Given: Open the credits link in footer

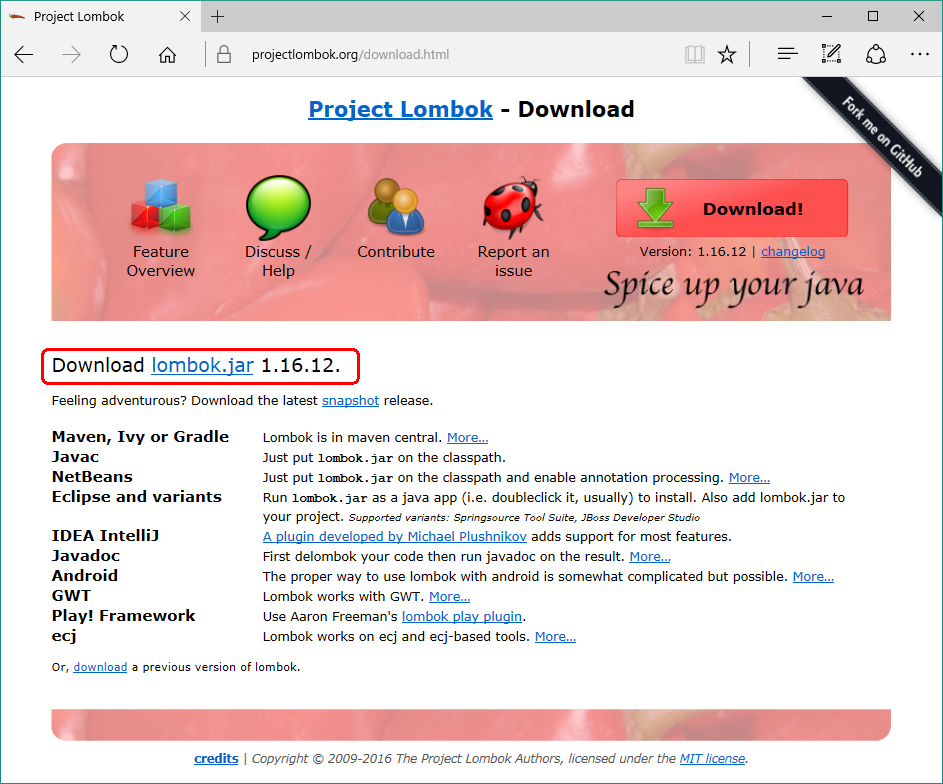Looking at the screenshot, I should tap(216, 759).
